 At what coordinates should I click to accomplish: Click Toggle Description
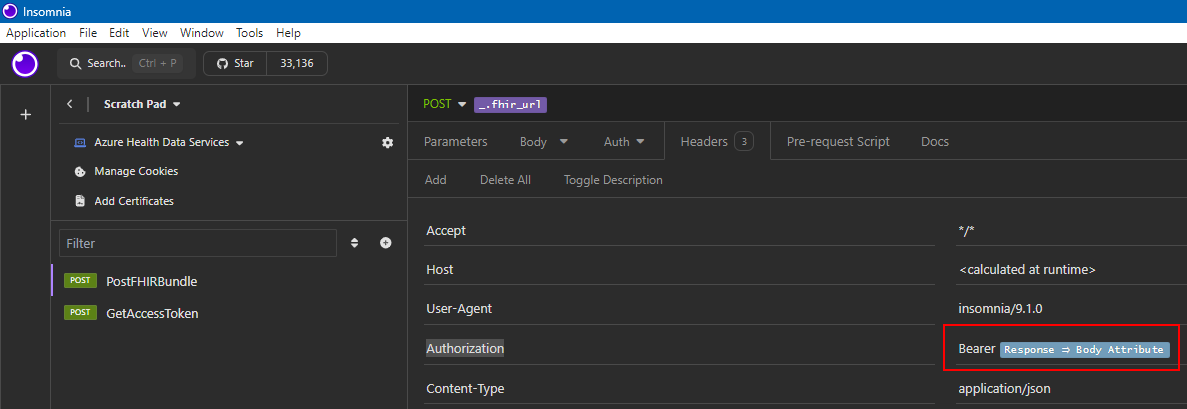(x=613, y=180)
